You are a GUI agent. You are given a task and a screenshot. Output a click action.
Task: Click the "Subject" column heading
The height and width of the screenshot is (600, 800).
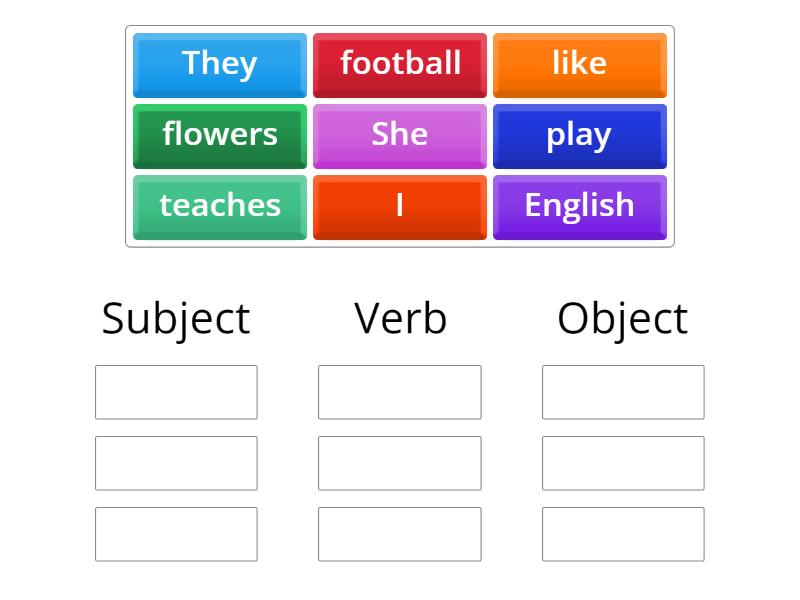point(176,317)
